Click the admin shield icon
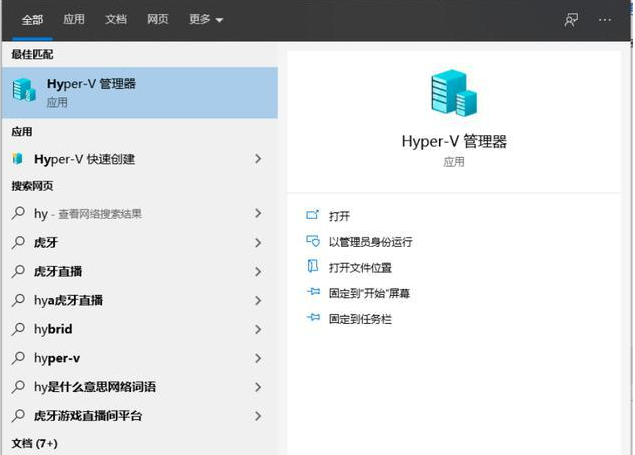Screen dimensions: 635x455 pos(313,241)
